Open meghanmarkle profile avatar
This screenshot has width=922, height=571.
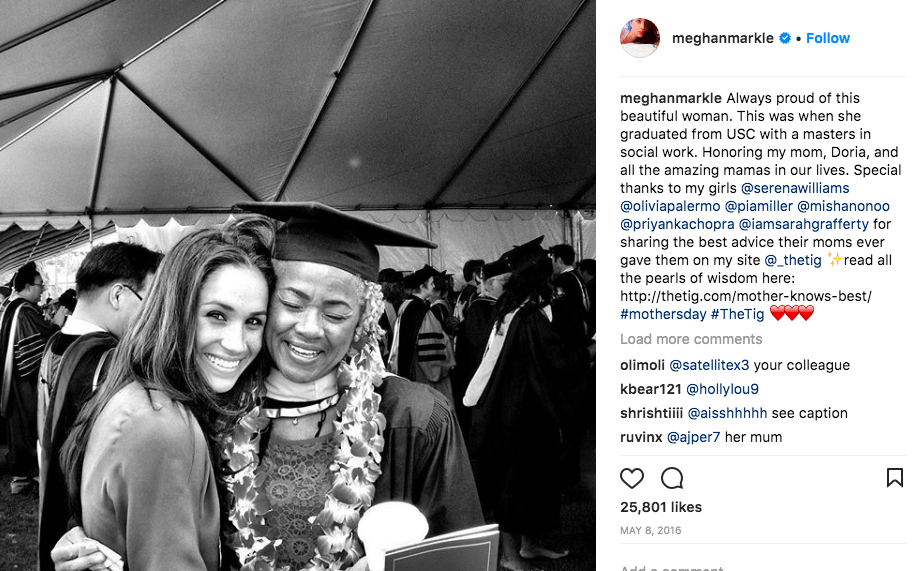click(x=640, y=38)
